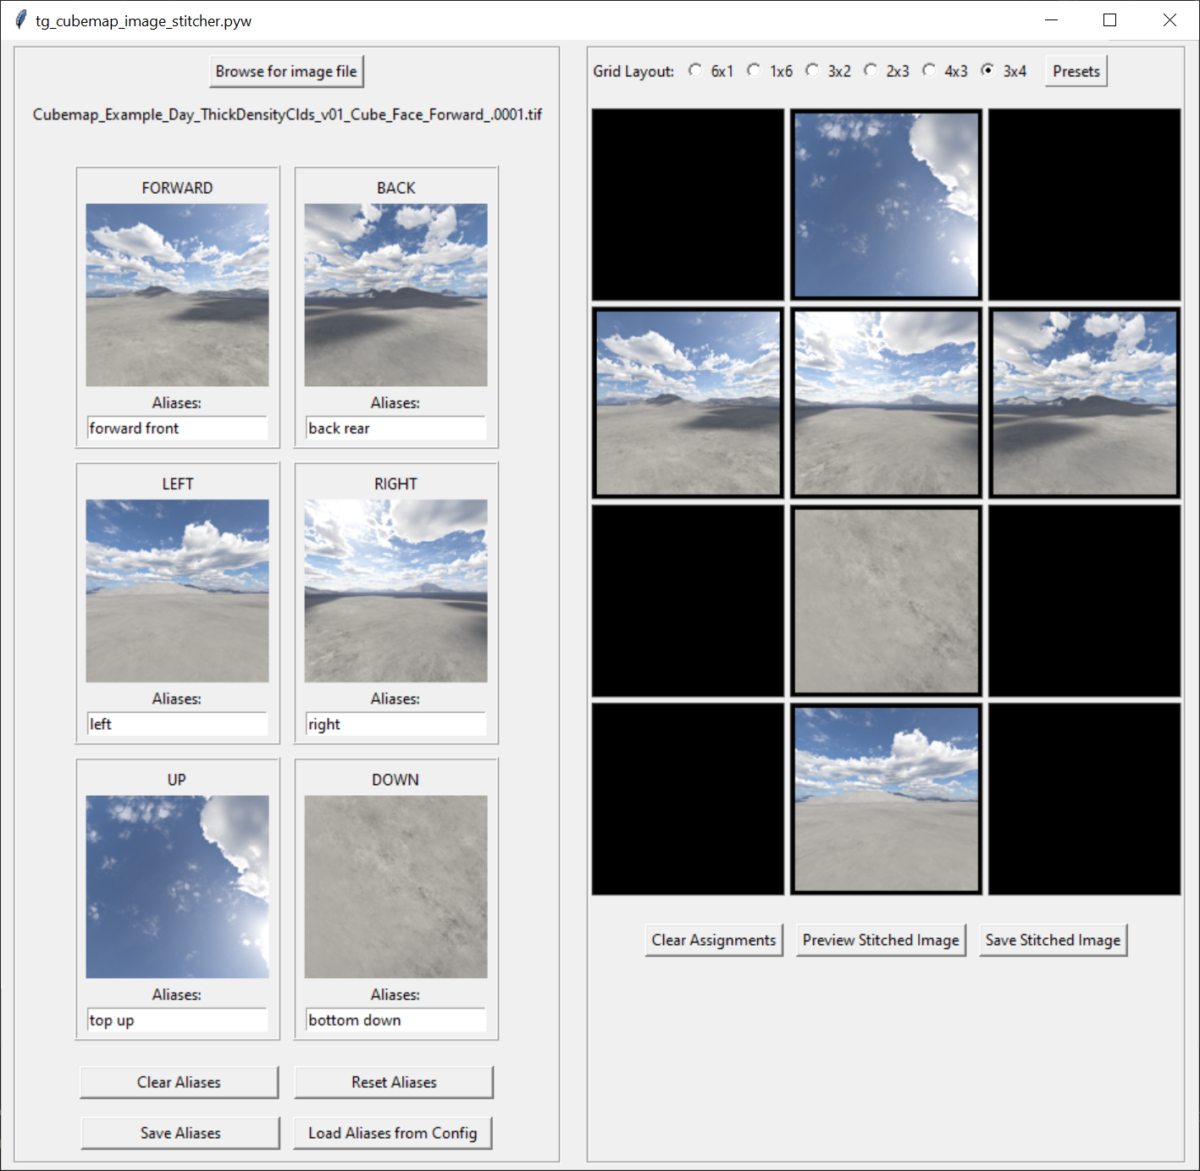
Task: Click the top-right empty black grid cell
Action: (x=1084, y=205)
